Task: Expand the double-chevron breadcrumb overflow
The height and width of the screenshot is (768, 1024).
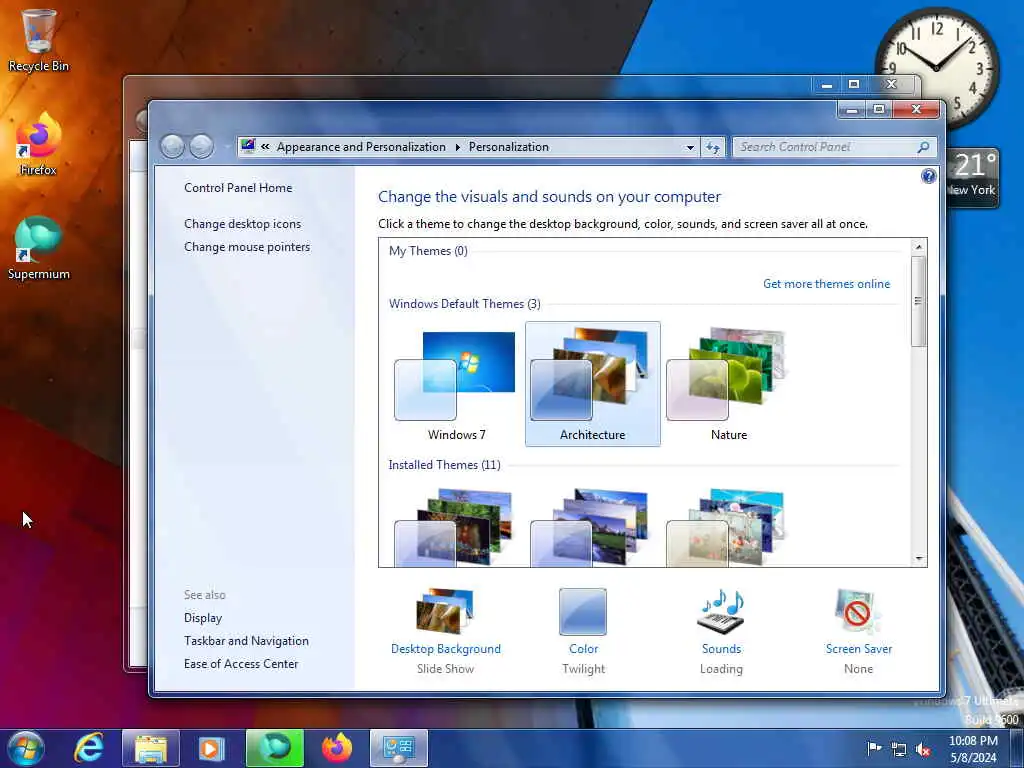Action: pyautogui.click(x=265, y=147)
